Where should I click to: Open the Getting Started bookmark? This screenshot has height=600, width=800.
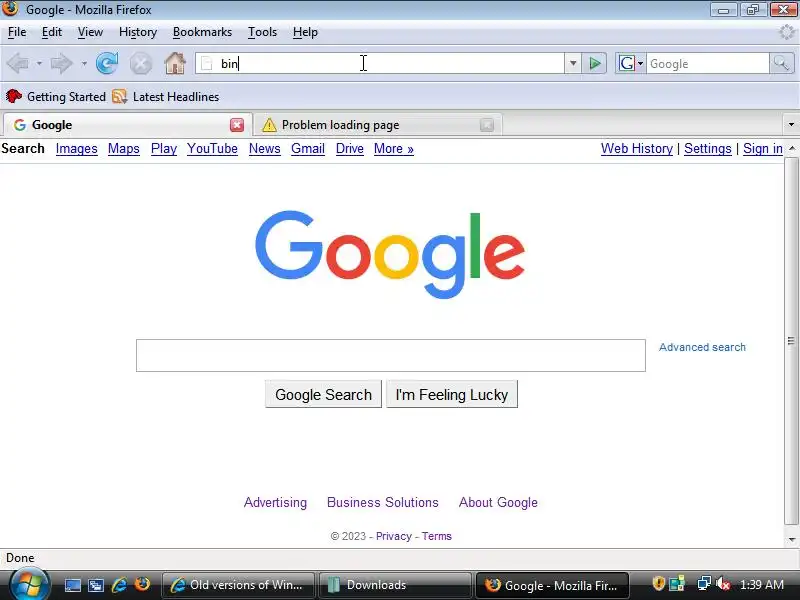click(x=56, y=96)
